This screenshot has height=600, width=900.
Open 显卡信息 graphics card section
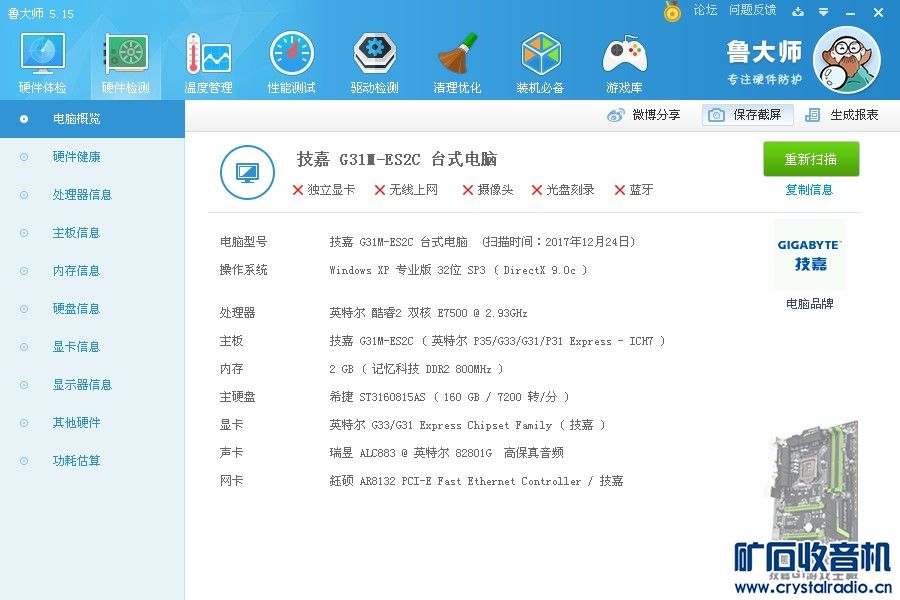[x=77, y=347]
